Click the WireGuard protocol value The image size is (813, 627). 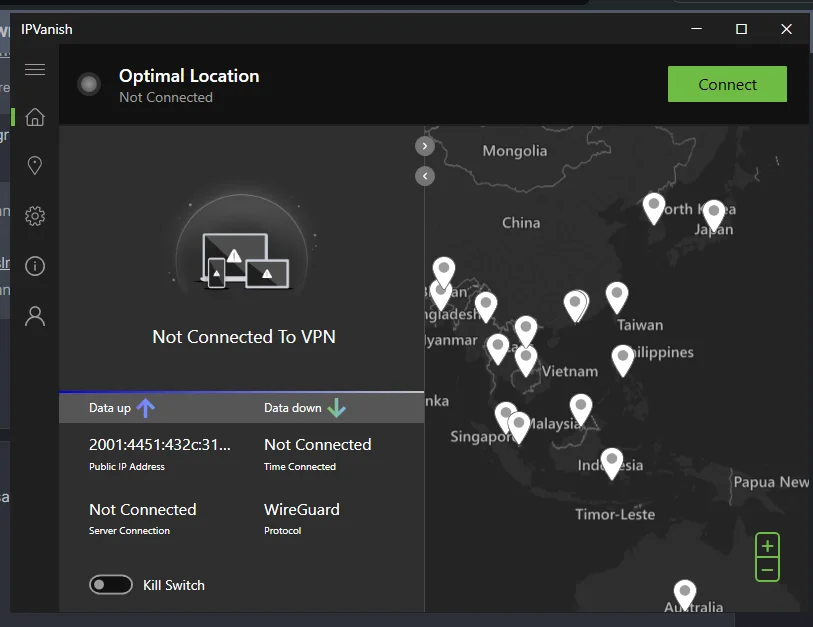point(302,509)
